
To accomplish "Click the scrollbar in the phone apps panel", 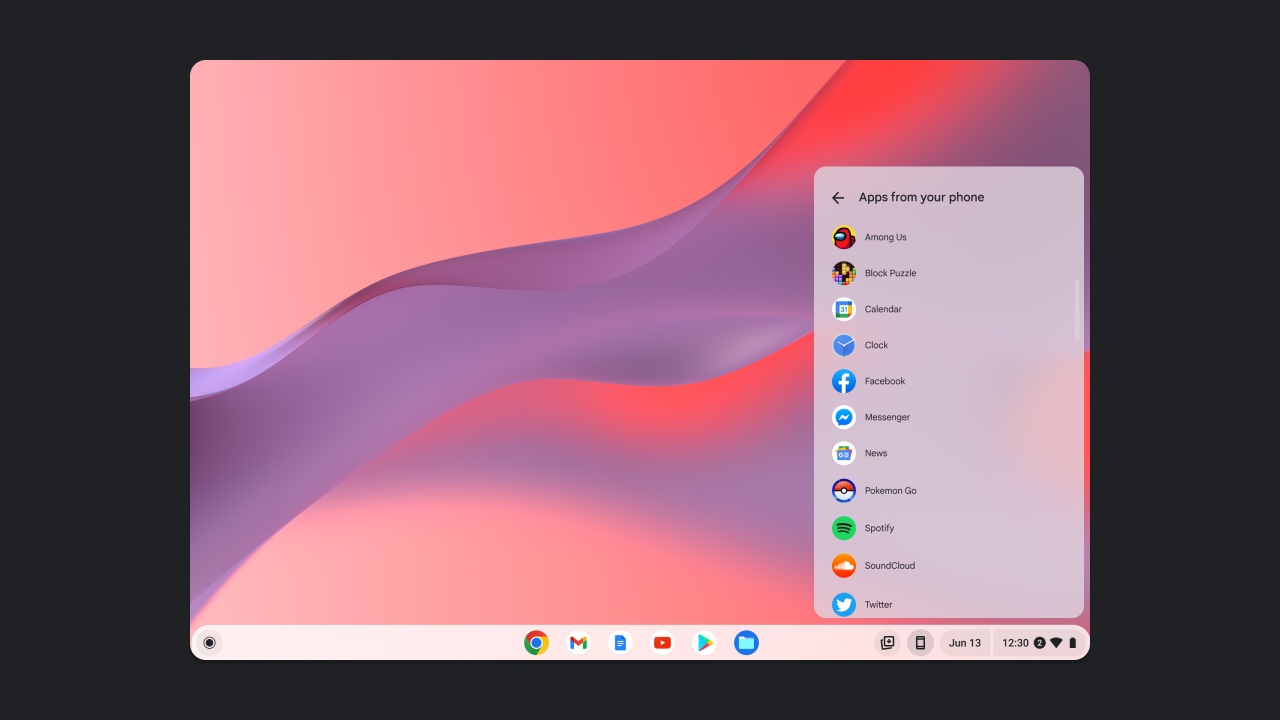I will pyautogui.click(x=1077, y=310).
